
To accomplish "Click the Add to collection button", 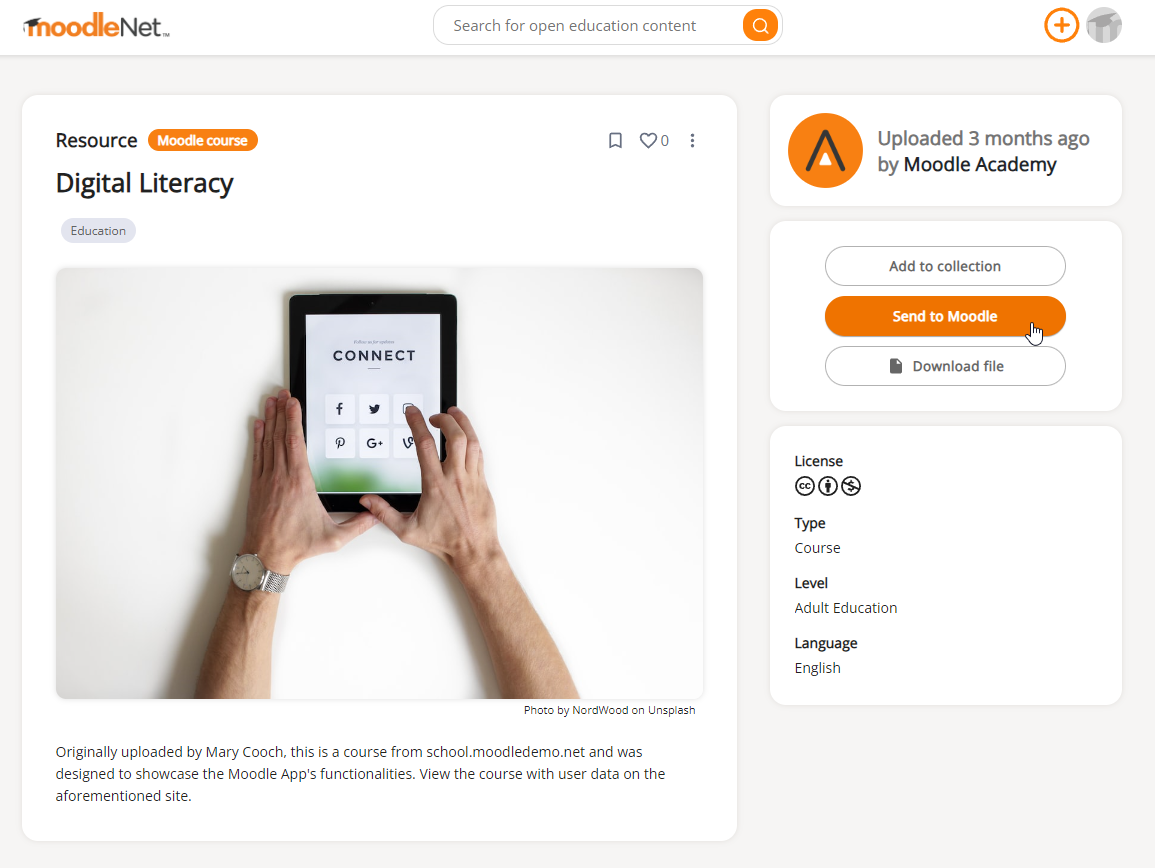I will coord(945,266).
